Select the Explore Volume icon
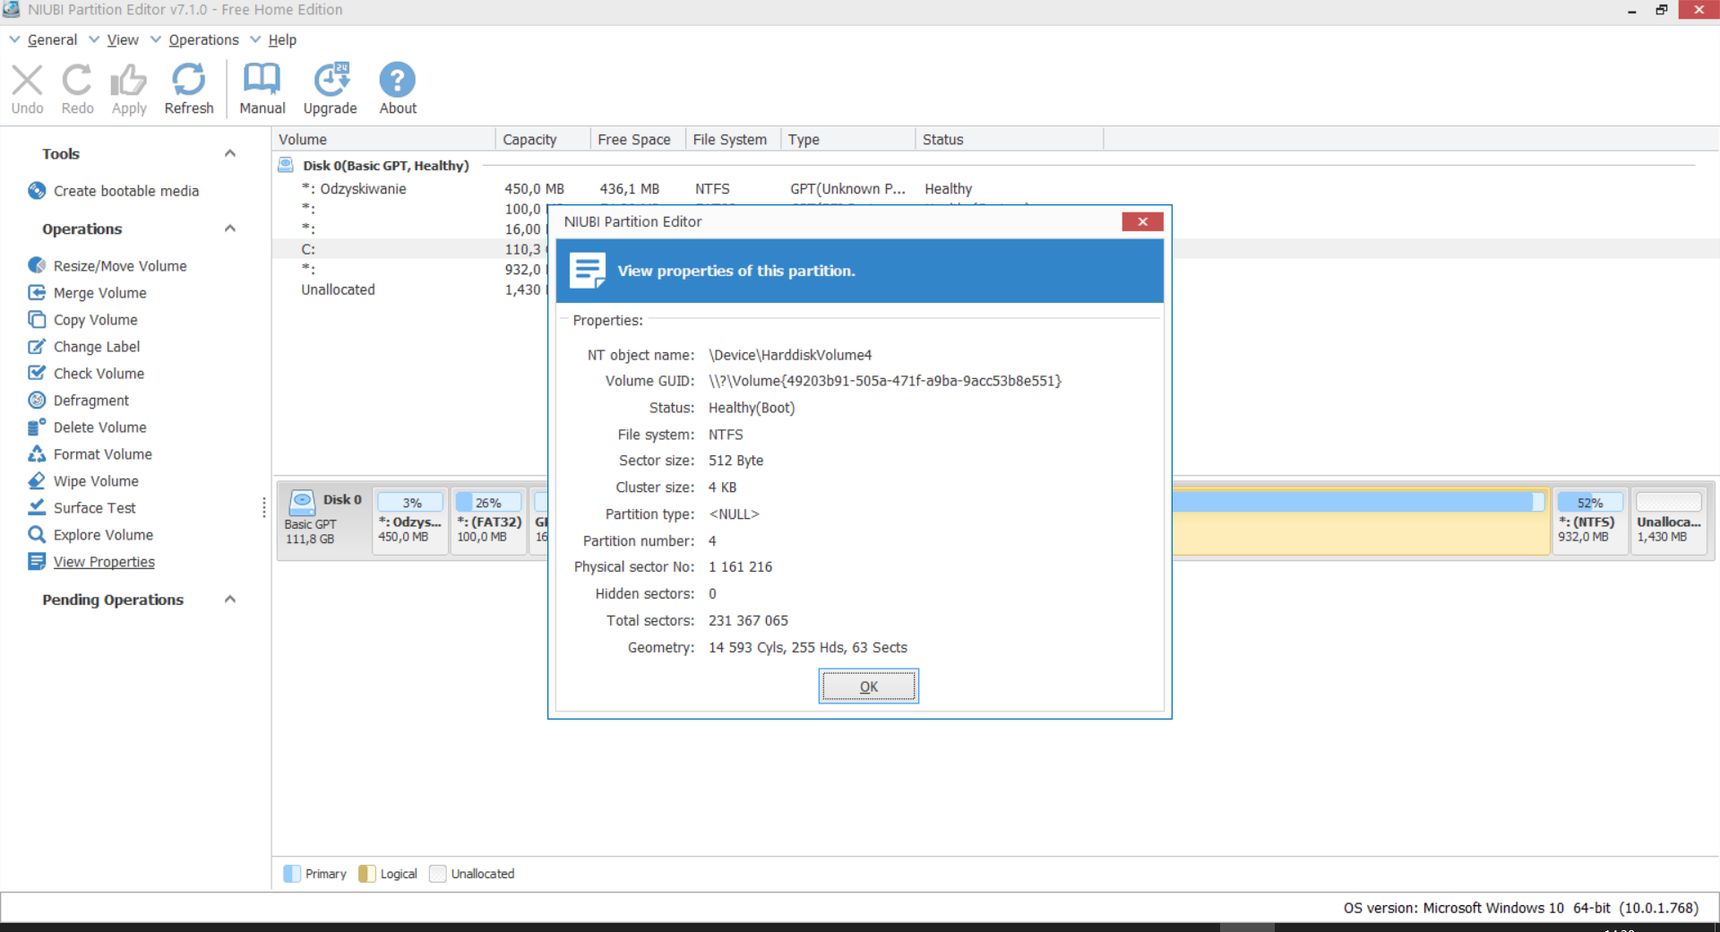The image size is (1720, 932). coord(37,534)
